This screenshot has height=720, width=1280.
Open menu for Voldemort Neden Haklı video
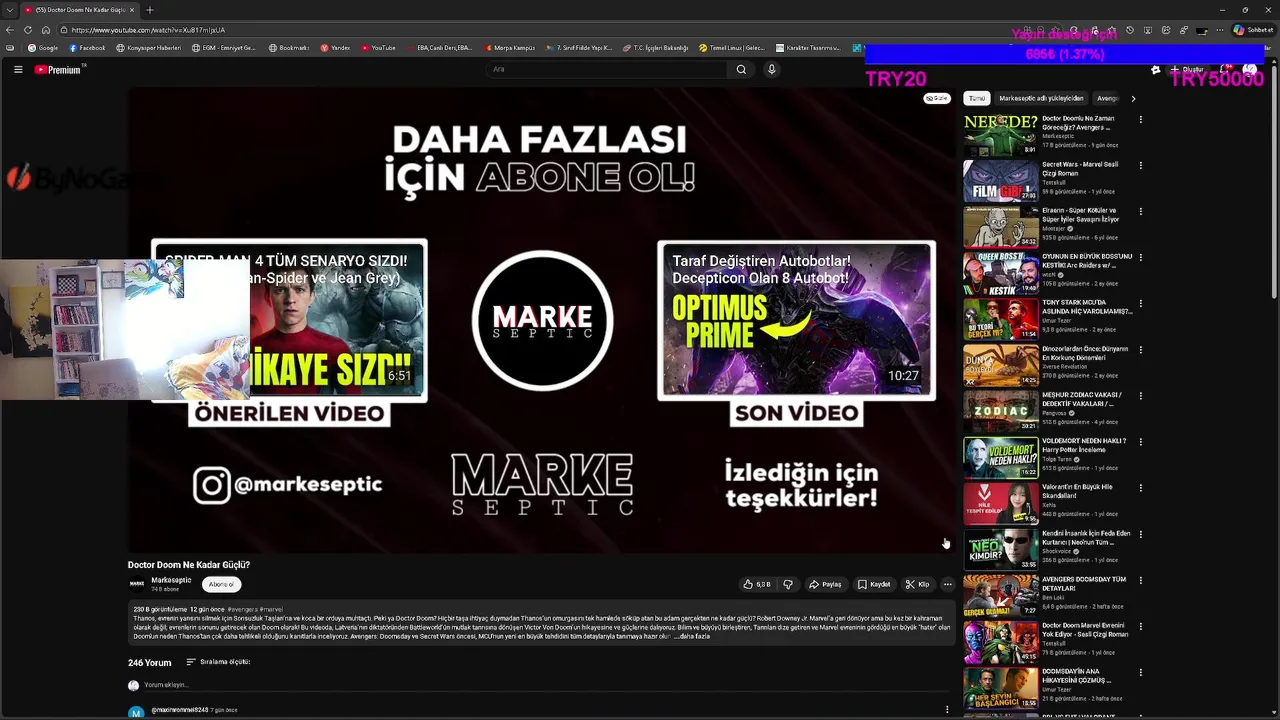(1140, 442)
